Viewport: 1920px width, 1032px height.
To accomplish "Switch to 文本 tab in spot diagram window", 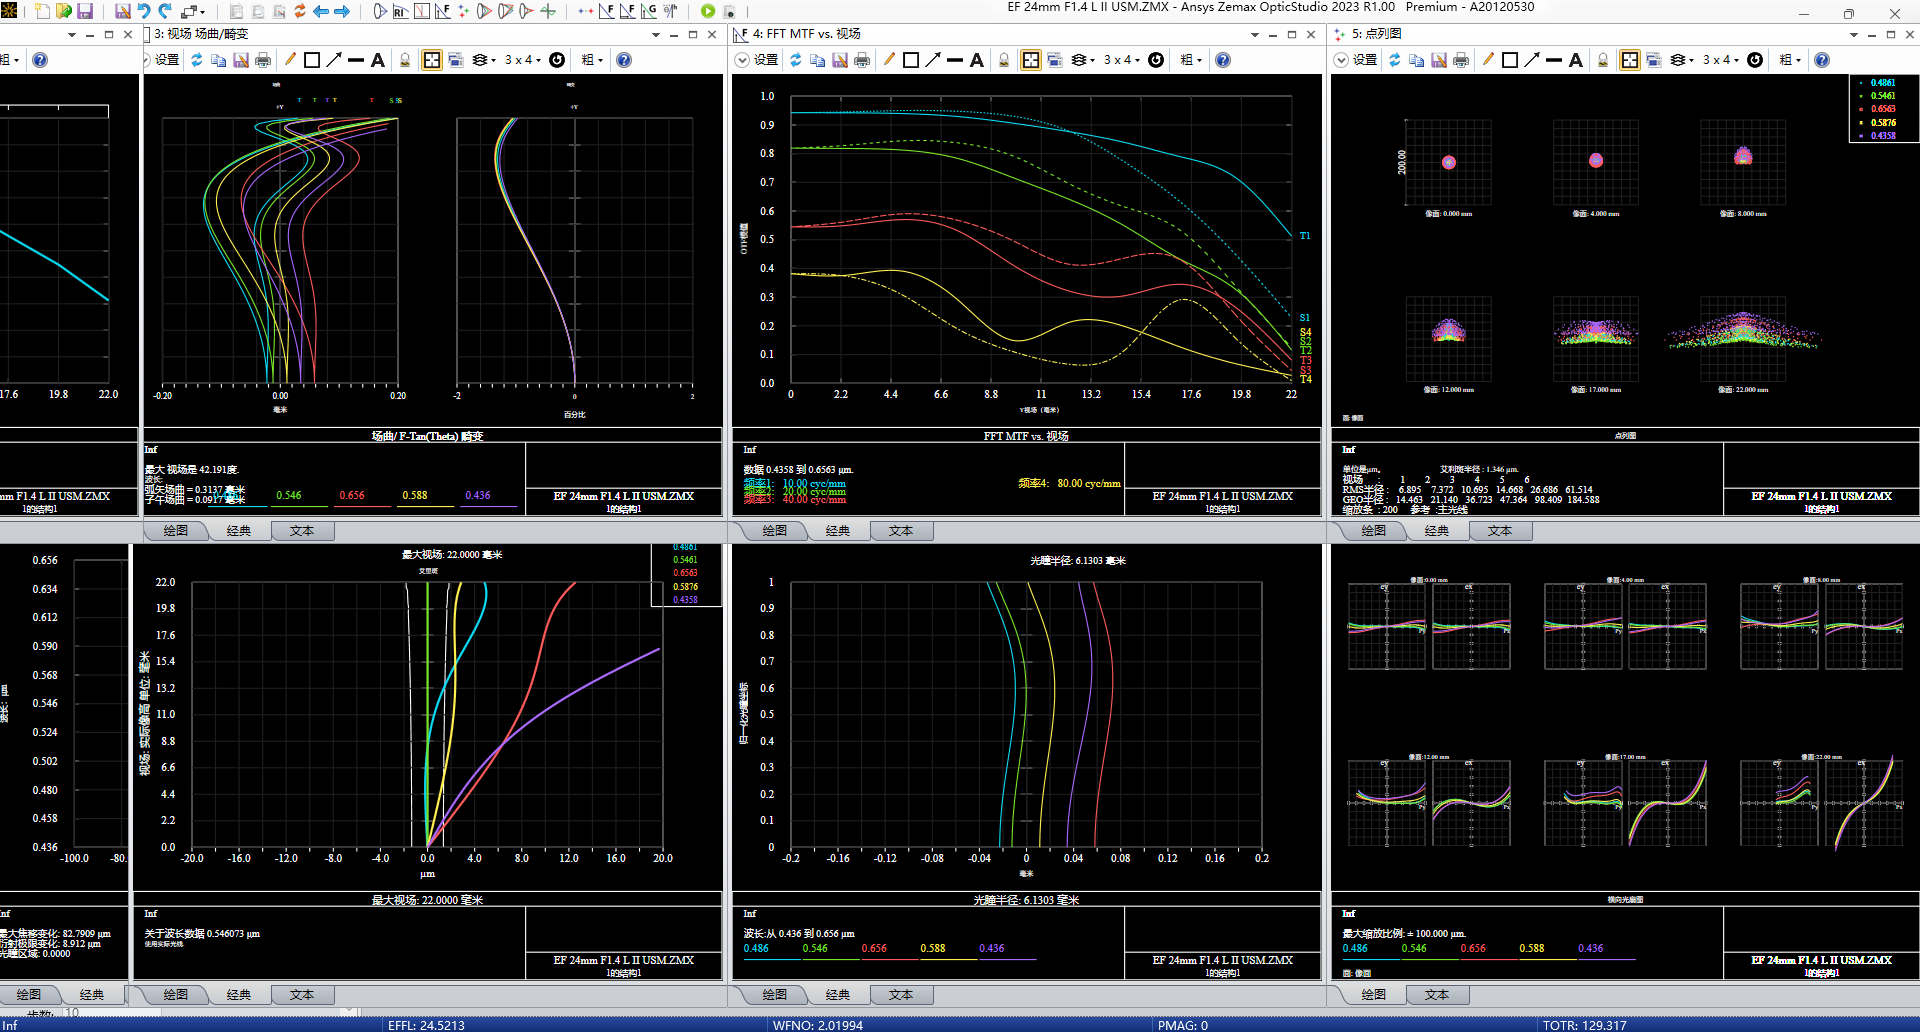I will 1500,531.
